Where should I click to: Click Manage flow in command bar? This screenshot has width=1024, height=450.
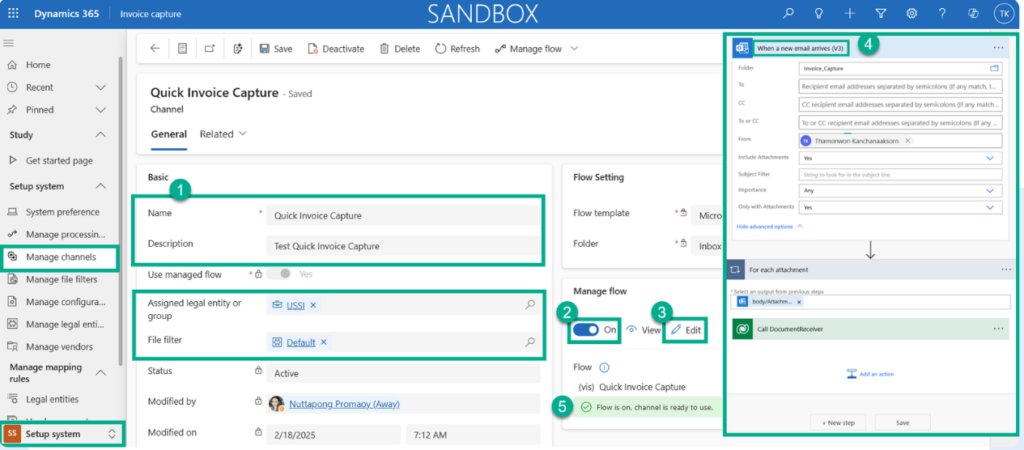tap(528, 48)
